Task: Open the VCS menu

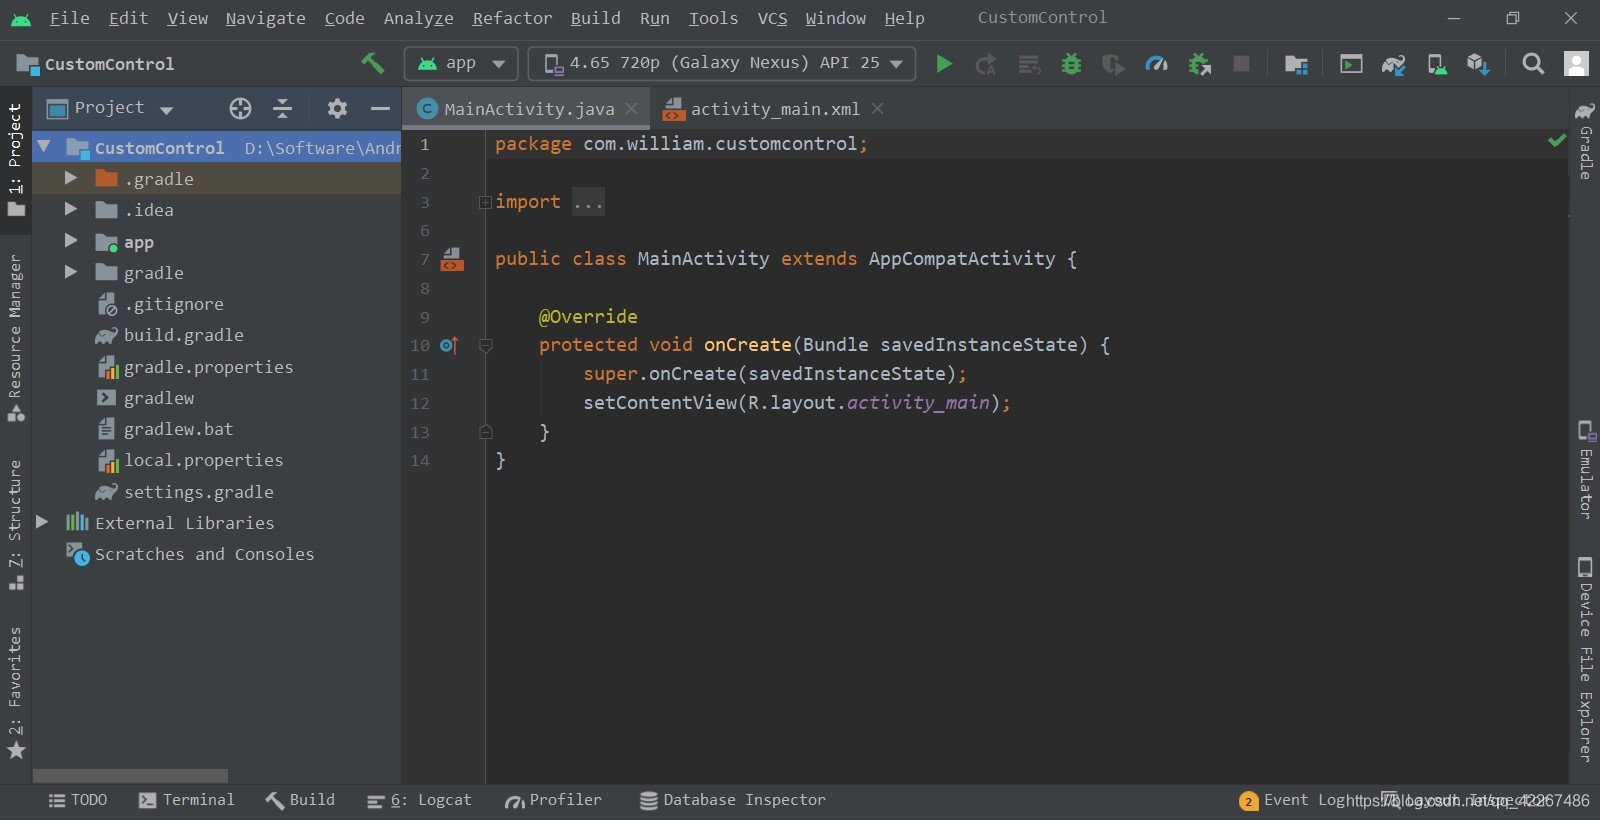Action: point(772,18)
